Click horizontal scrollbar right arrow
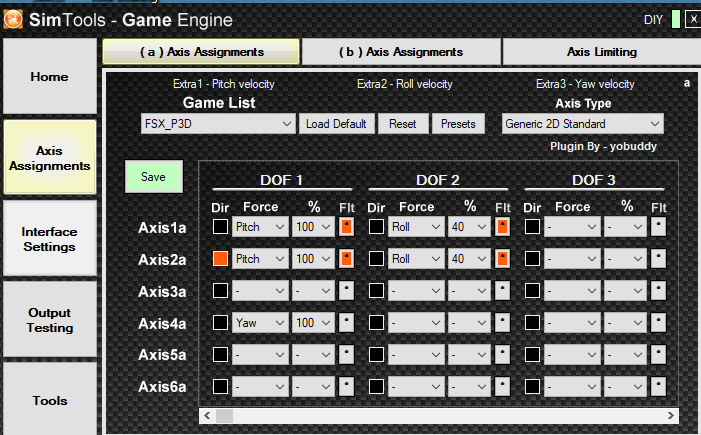This screenshot has width=701, height=435. point(671,416)
